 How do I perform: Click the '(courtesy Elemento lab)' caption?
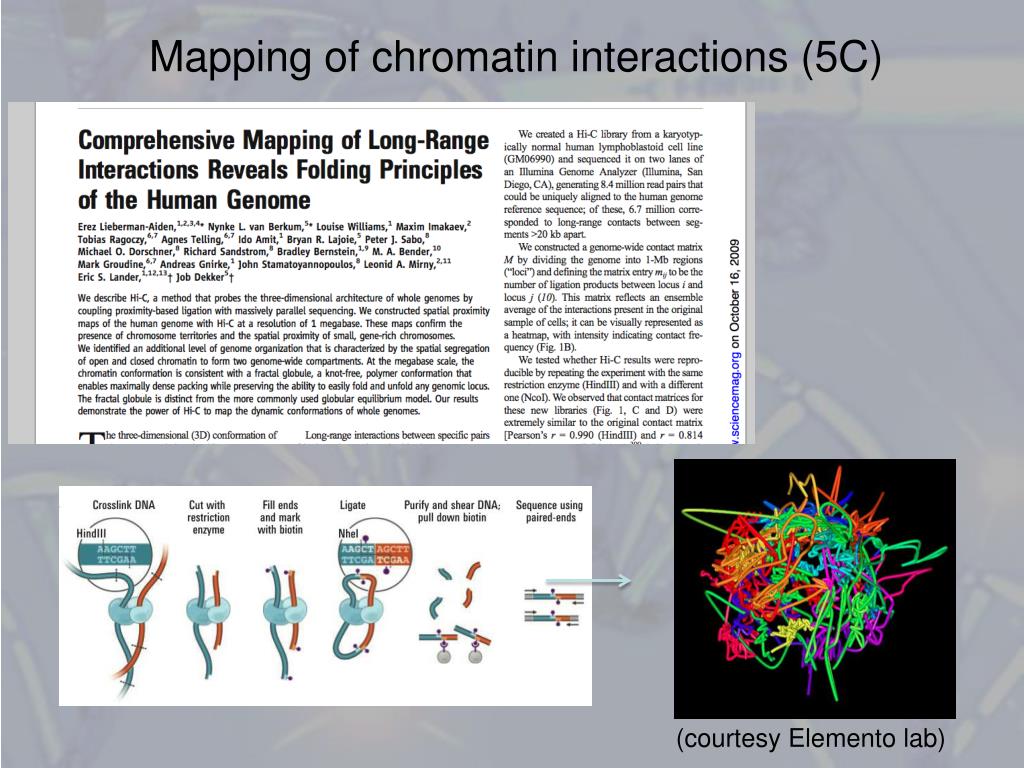tap(810, 739)
